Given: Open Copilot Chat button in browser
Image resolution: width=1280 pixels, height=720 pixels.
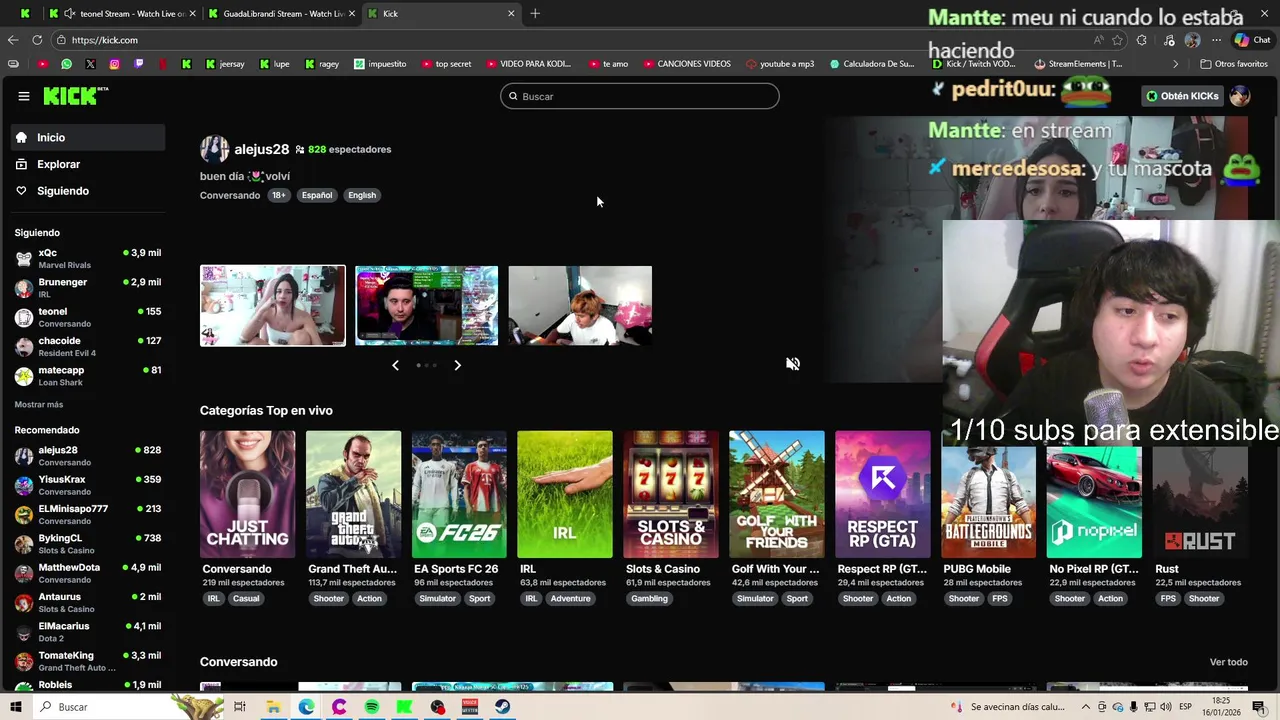Looking at the screenshot, I should point(1252,40).
